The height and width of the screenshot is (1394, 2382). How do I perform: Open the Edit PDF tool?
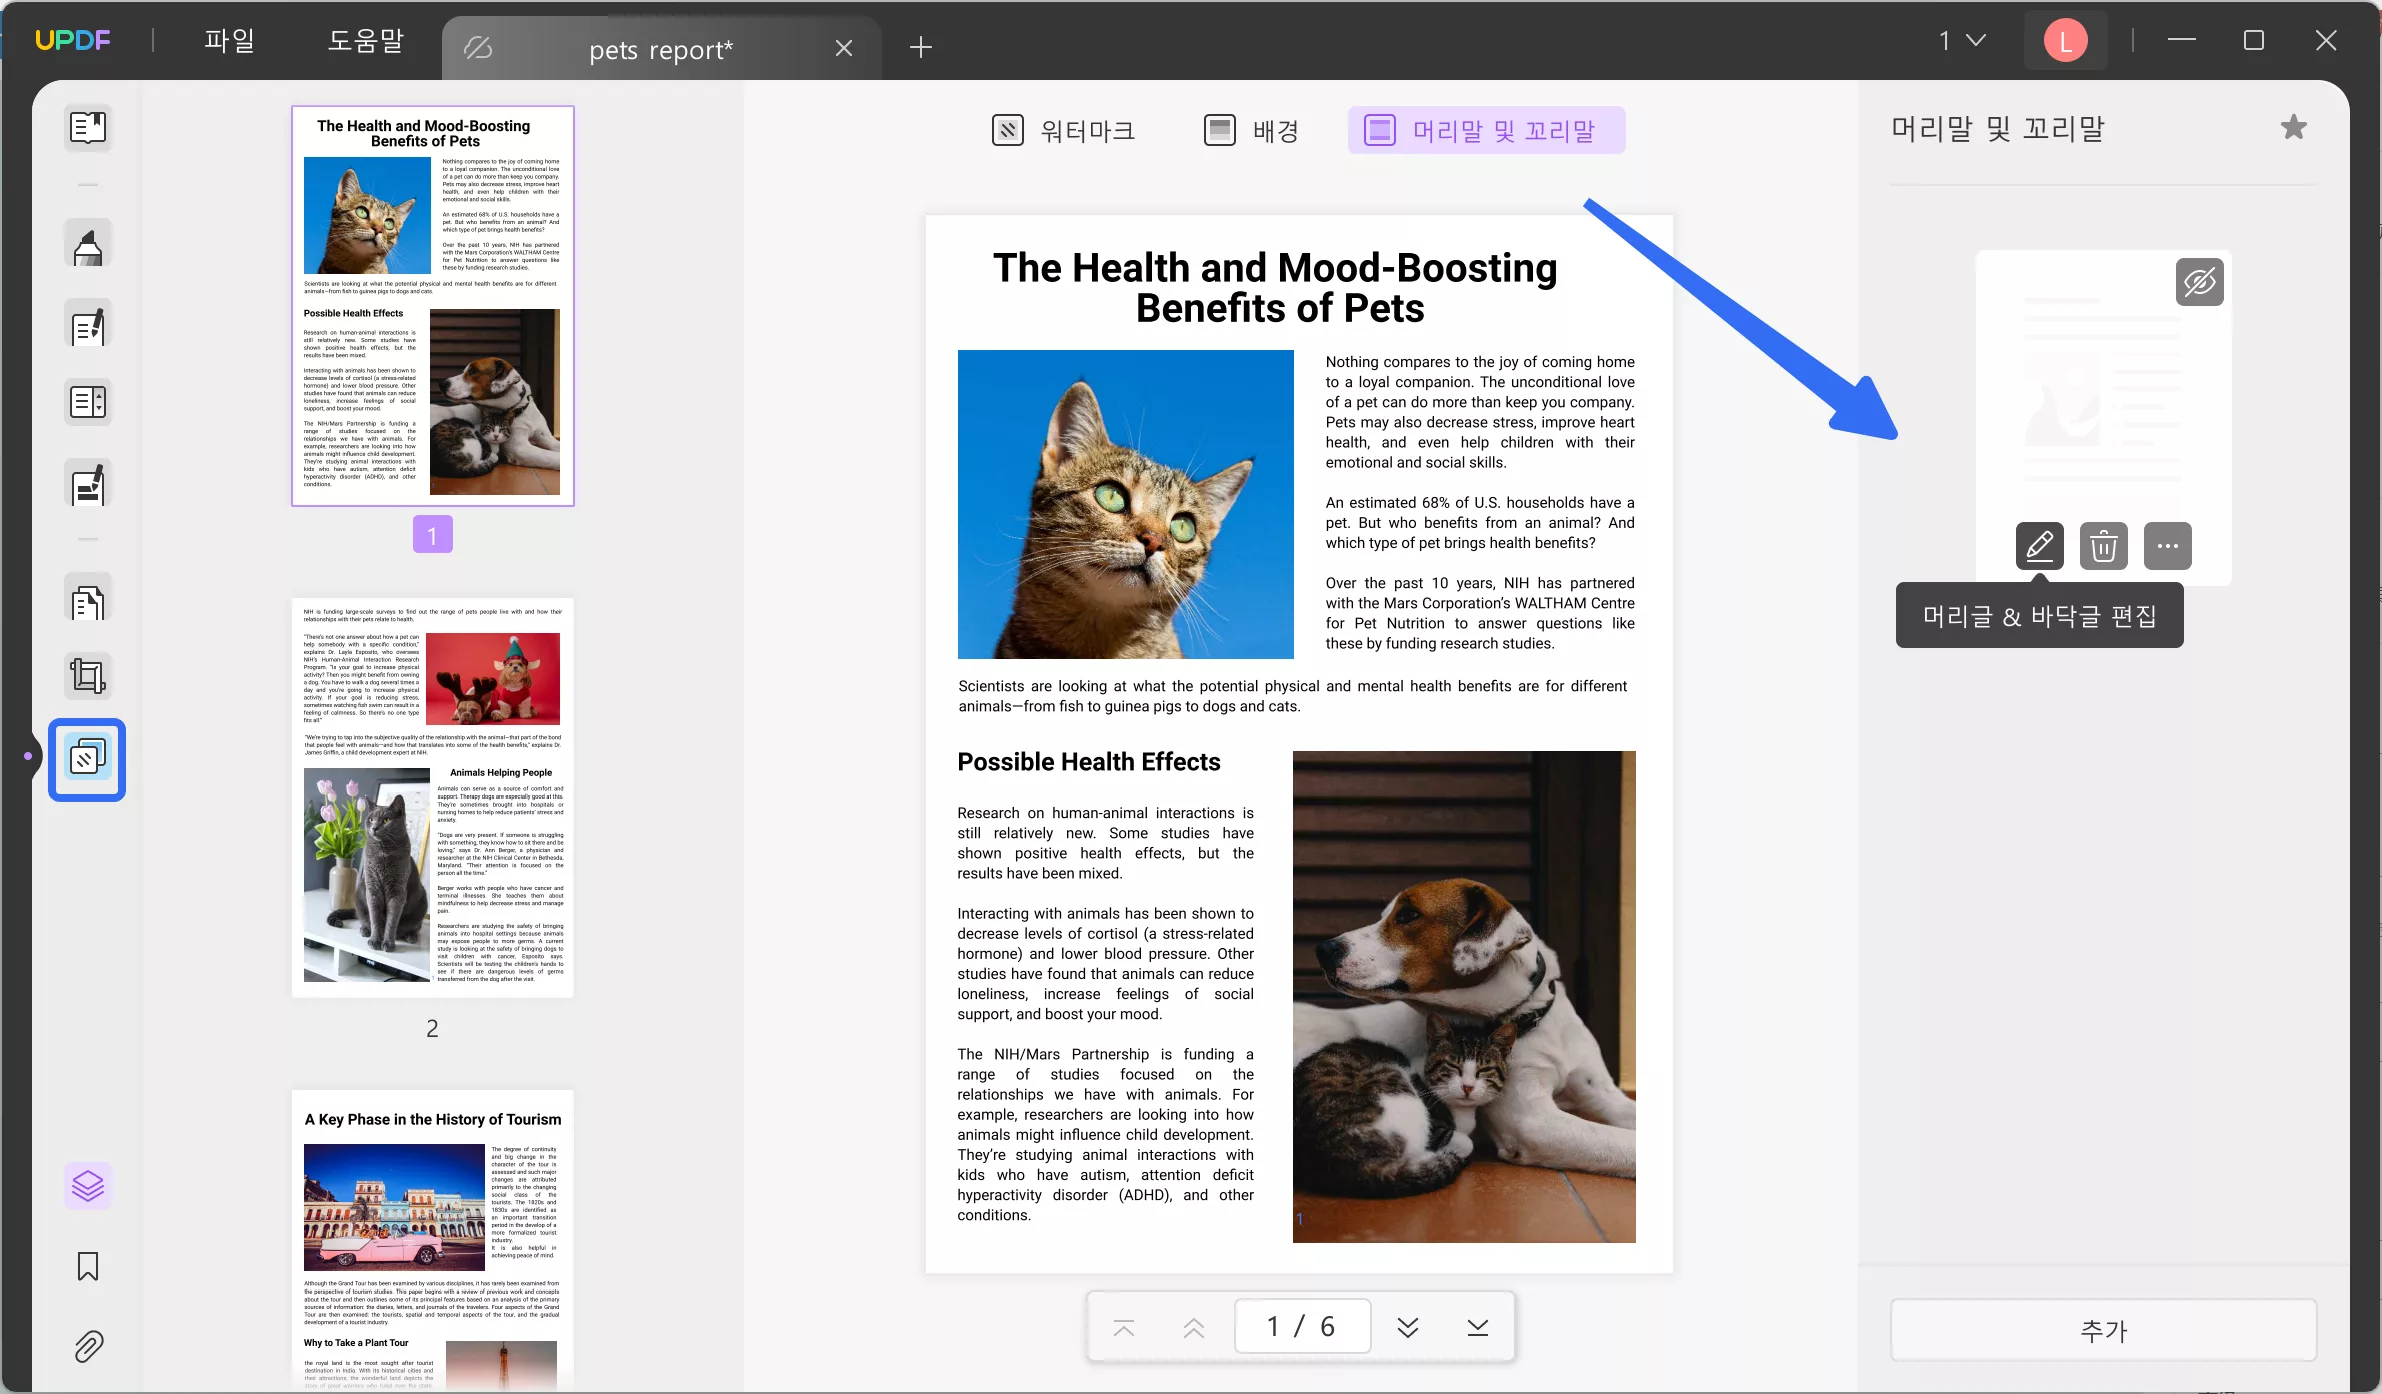tap(88, 325)
